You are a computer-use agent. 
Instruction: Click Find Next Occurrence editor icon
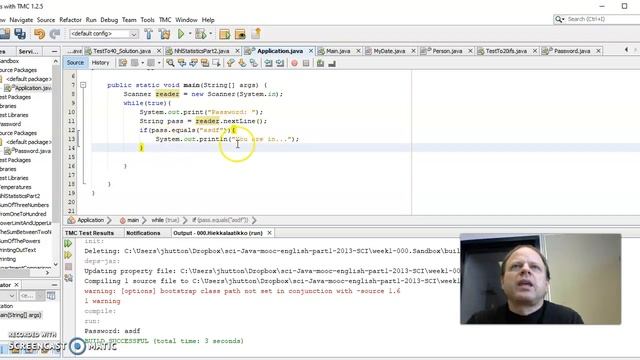[193, 63]
